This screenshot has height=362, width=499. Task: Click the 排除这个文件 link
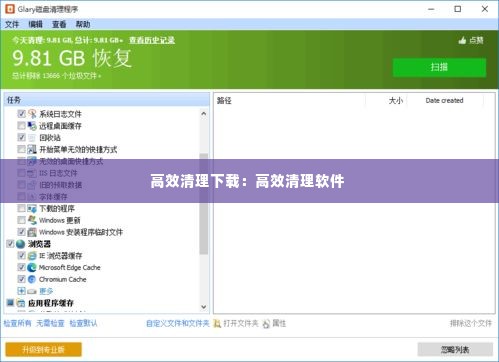(471, 323)
